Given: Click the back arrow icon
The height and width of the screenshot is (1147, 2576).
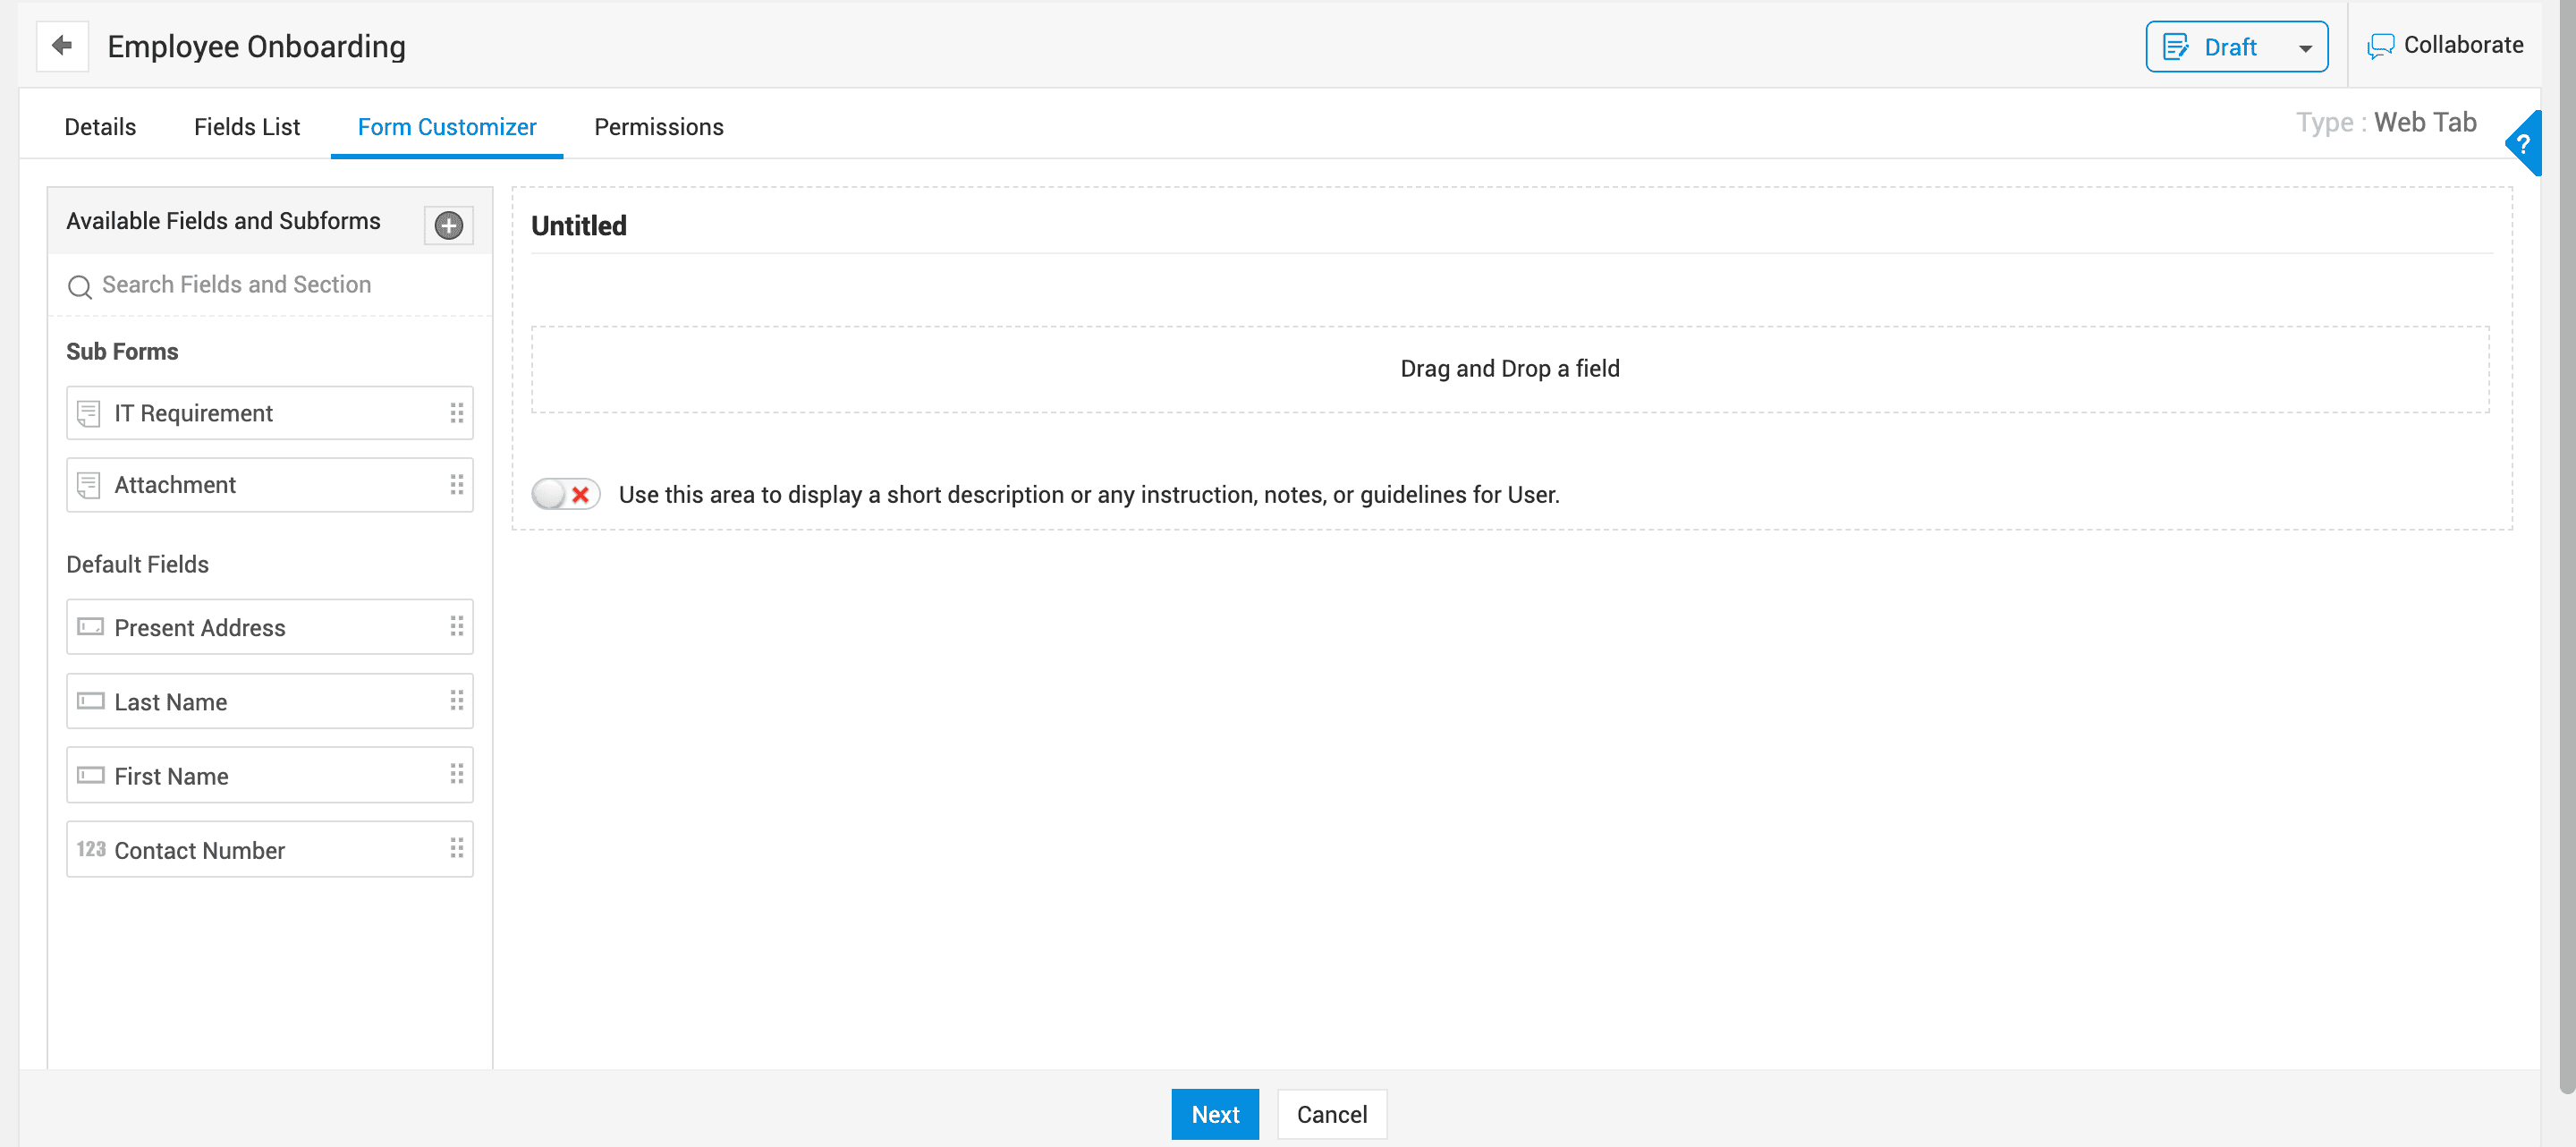Looking at the screenshot, I should [62, 46].
